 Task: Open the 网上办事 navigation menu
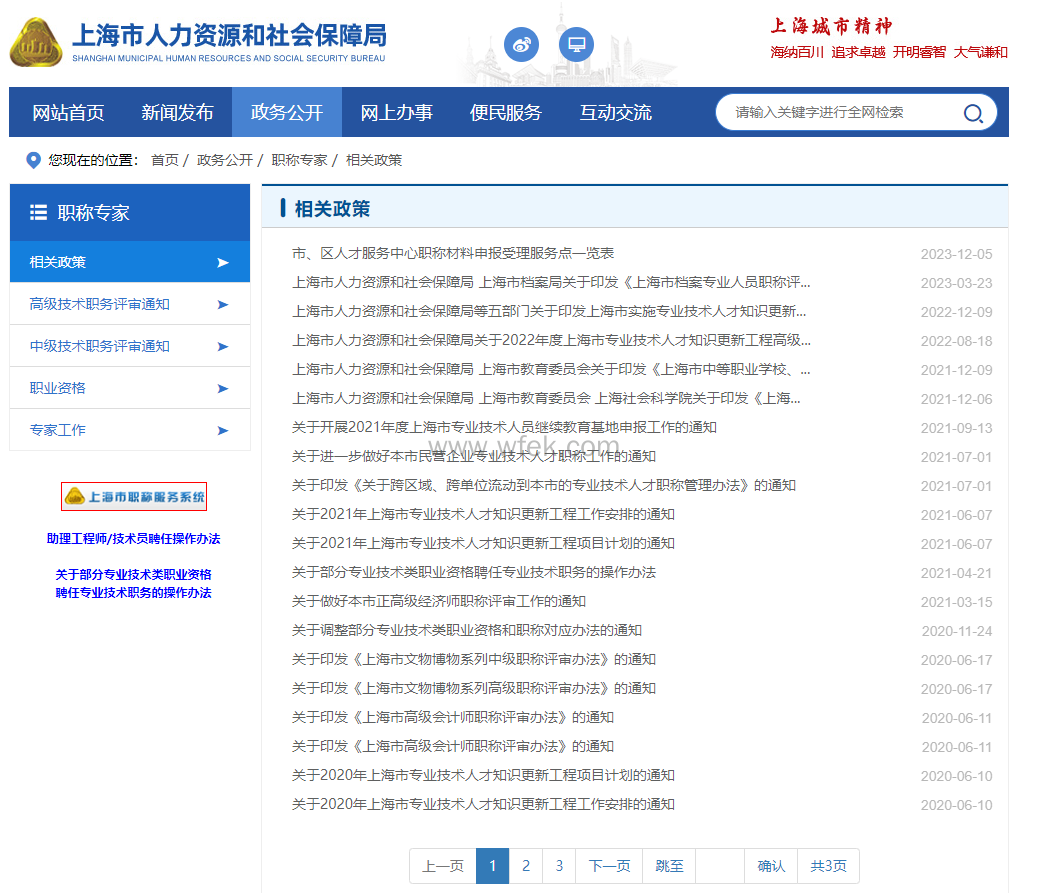click(396, 112)
